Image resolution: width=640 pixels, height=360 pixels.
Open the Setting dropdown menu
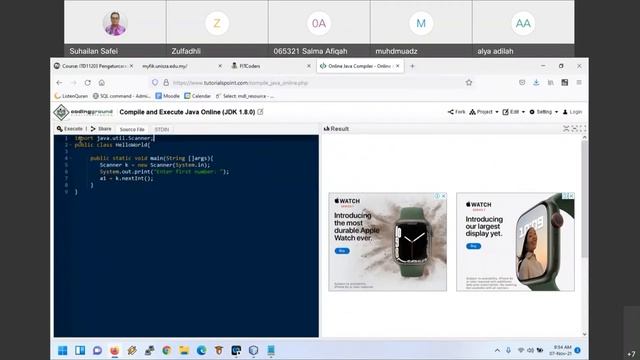pos(543,112)
